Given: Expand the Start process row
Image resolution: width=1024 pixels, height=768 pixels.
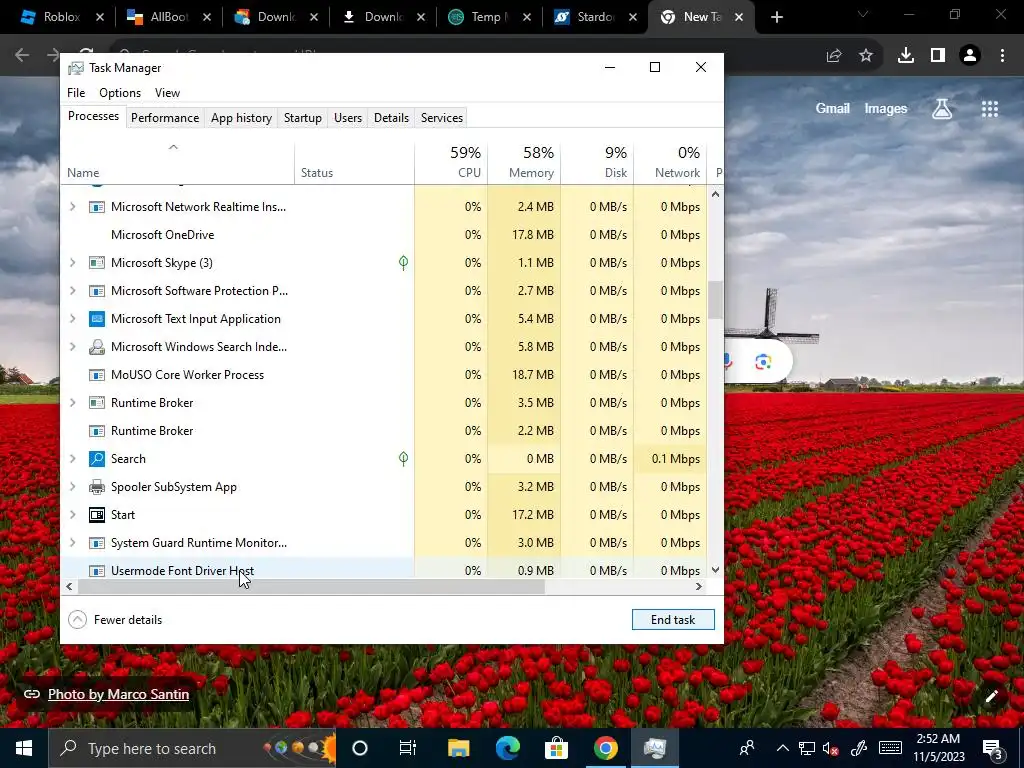Looking at the screenshot, I should point(72,515).
